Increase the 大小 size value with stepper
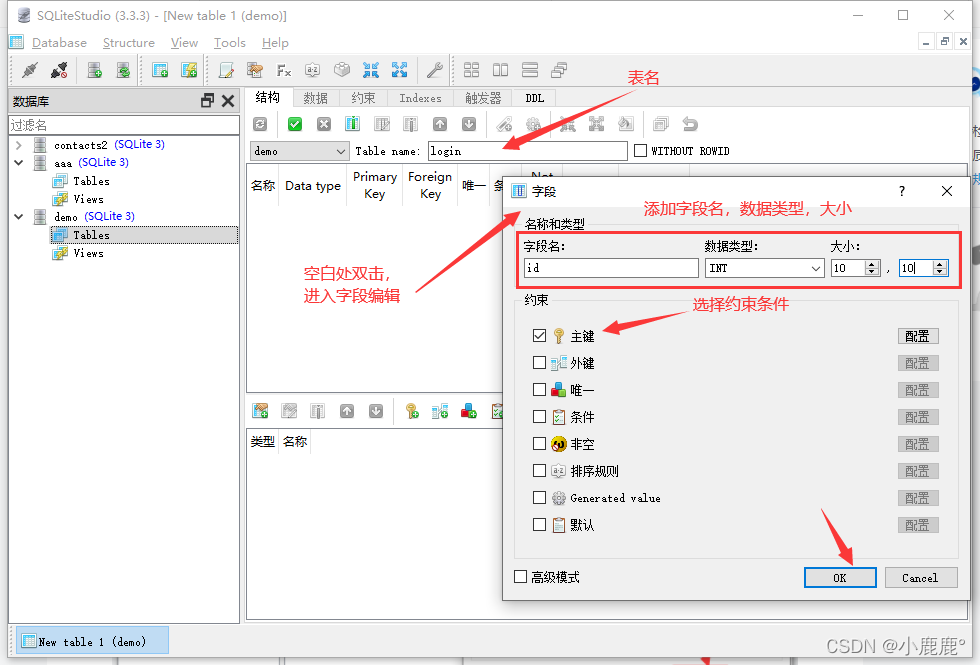This screenshot has height=665, width=980. coord(871,263)
